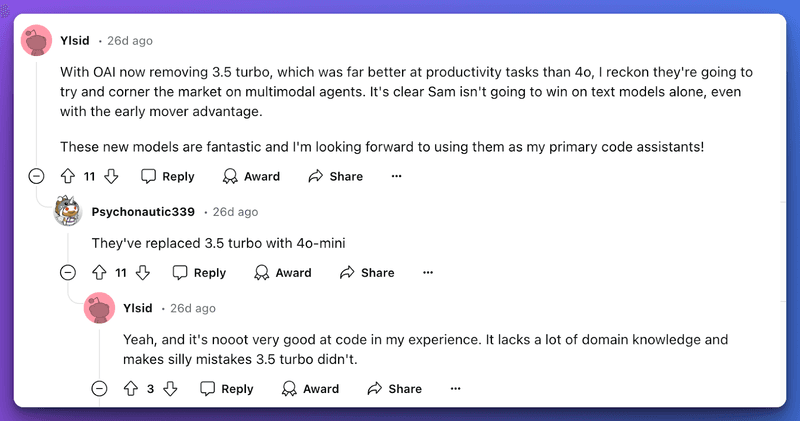Downvote Ylsid's reply about silly mistakes
Image resolution: width=800 pixels, height=421 pixels.
170,389
